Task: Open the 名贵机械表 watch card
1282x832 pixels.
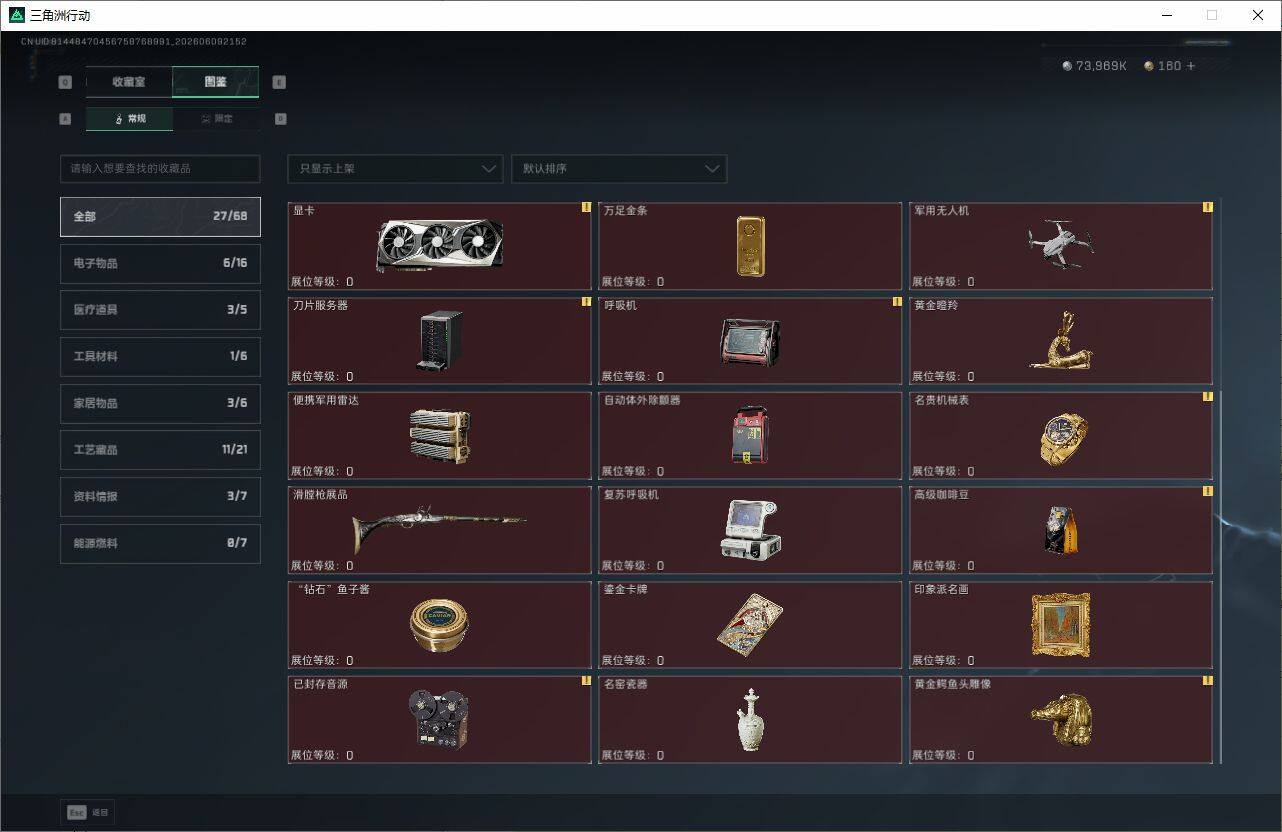Action: tap(1061, 436)
